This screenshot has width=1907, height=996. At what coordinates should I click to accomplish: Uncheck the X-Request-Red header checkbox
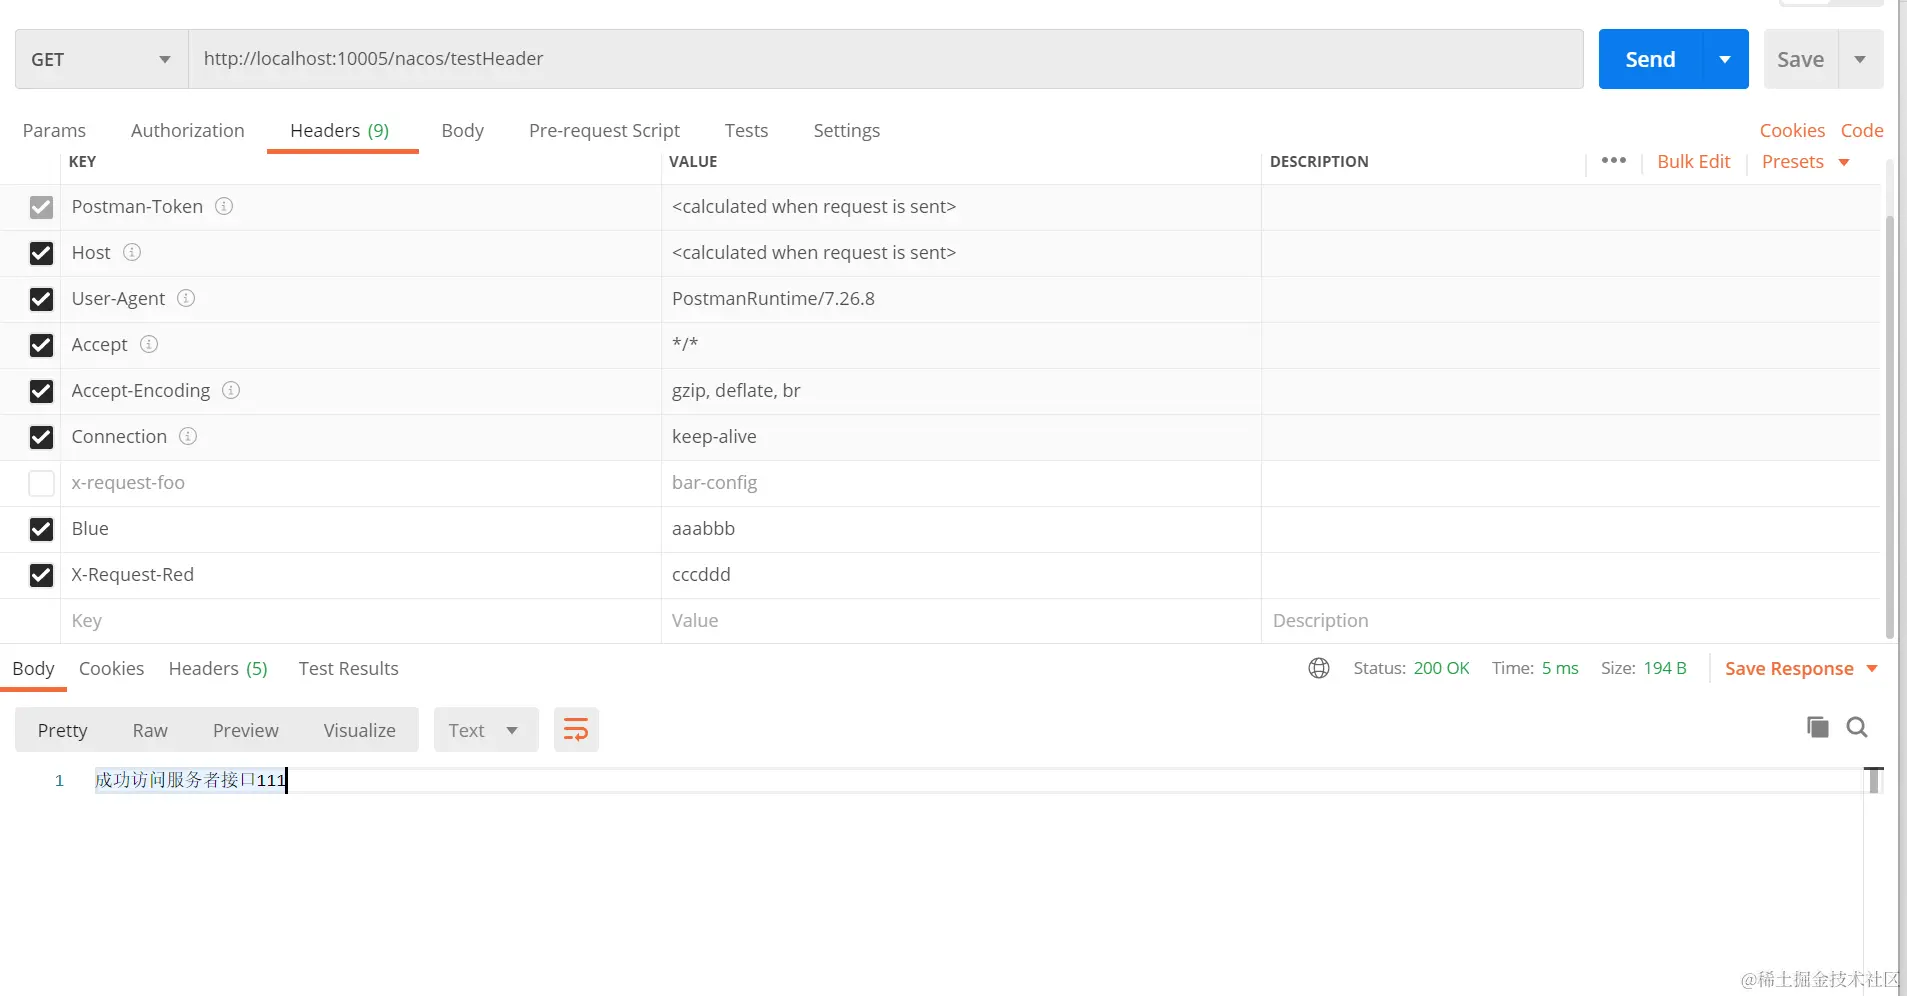(x=41, y=575)
